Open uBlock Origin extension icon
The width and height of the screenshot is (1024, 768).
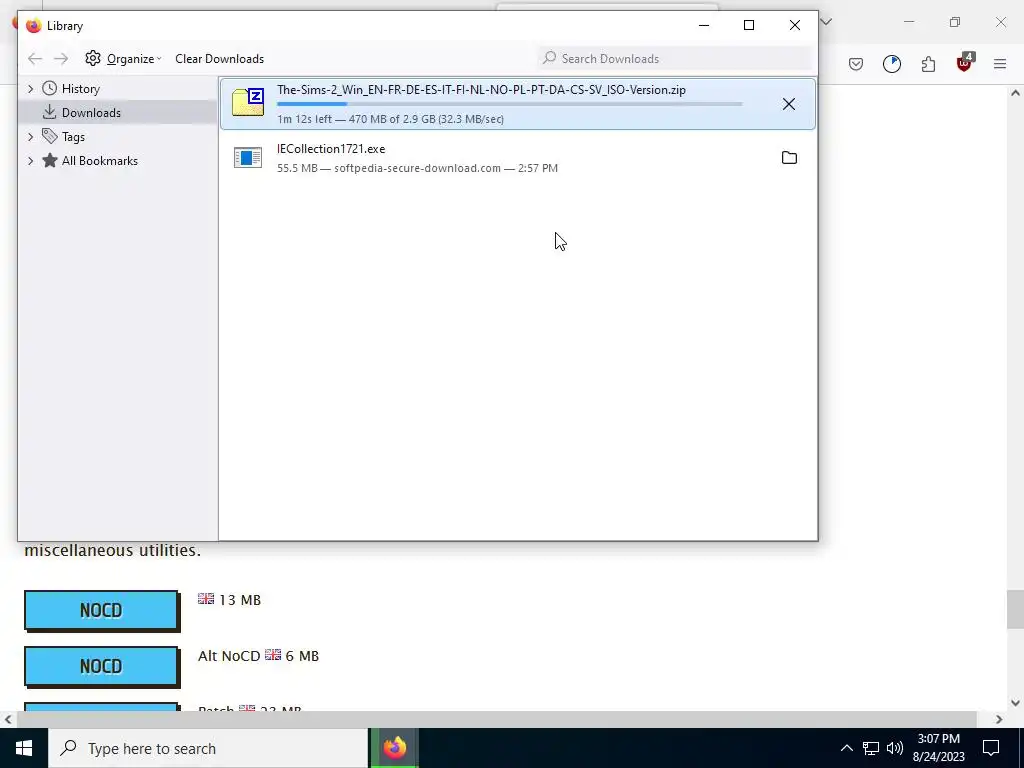pyautogui.click(x=965, y=63)
